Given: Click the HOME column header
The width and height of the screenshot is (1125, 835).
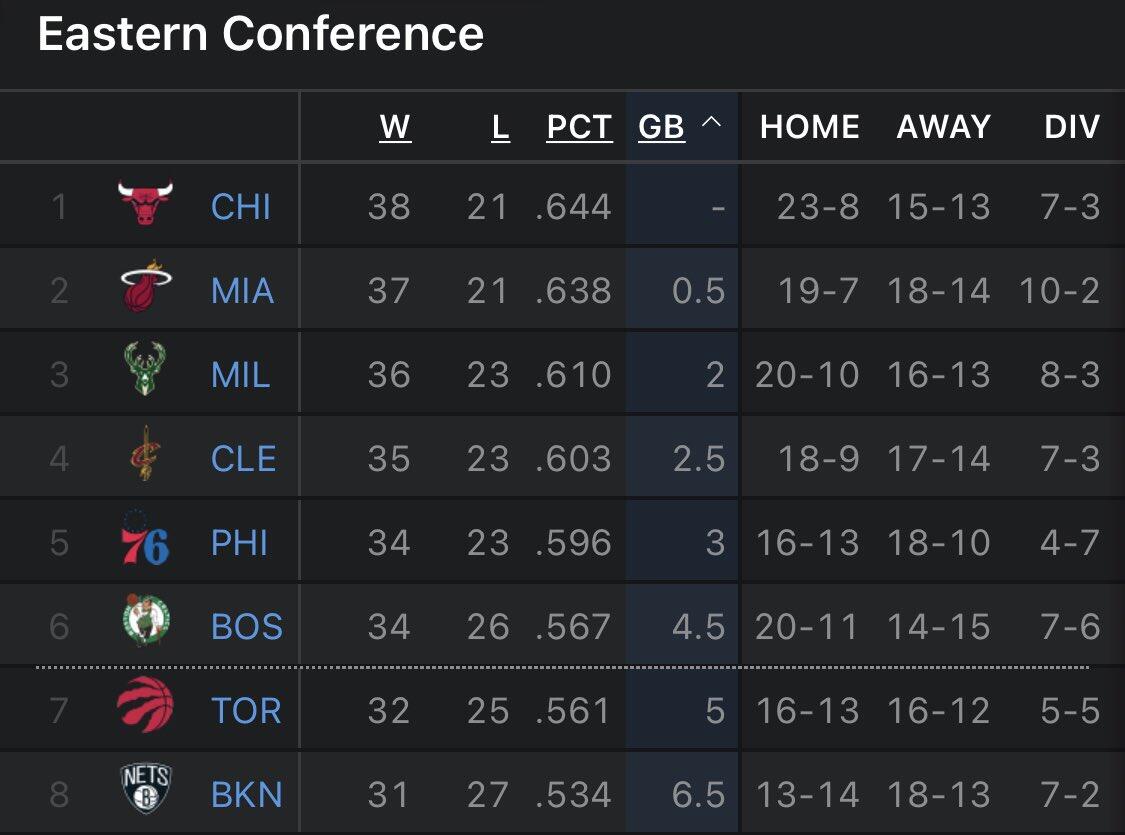Looking at the screenshot, I should [809, 127].
